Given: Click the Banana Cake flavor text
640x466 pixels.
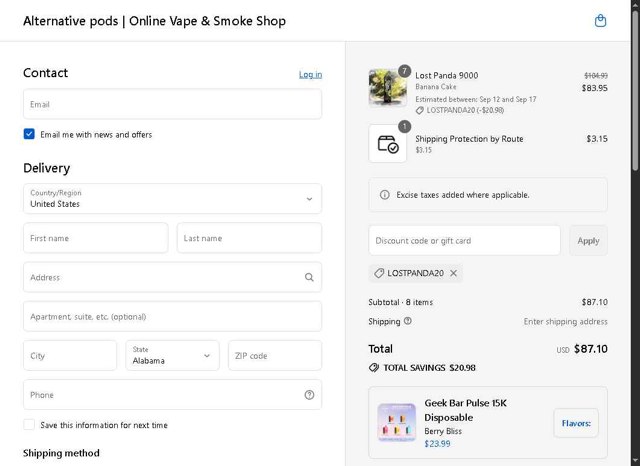Looking at the screenshot, I should pyautogui.click(x=436, y=87).
